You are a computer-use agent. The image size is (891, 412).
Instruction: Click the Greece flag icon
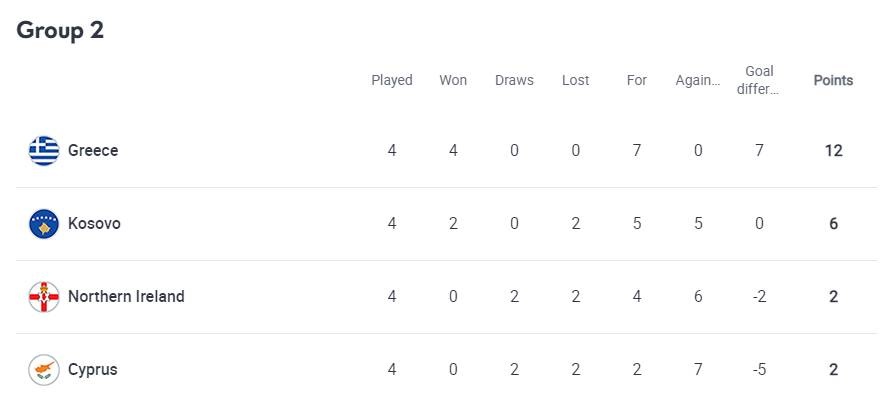44,151
